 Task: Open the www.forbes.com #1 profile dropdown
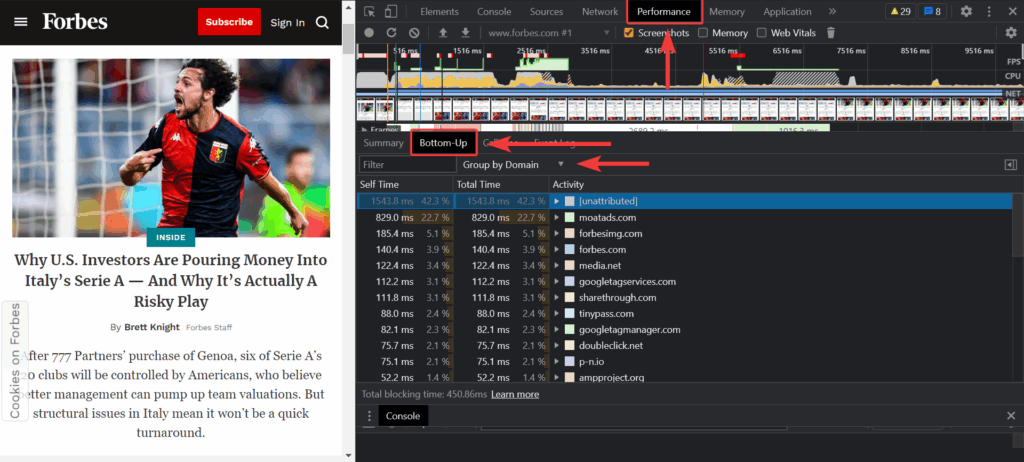[x=549, y=33]
